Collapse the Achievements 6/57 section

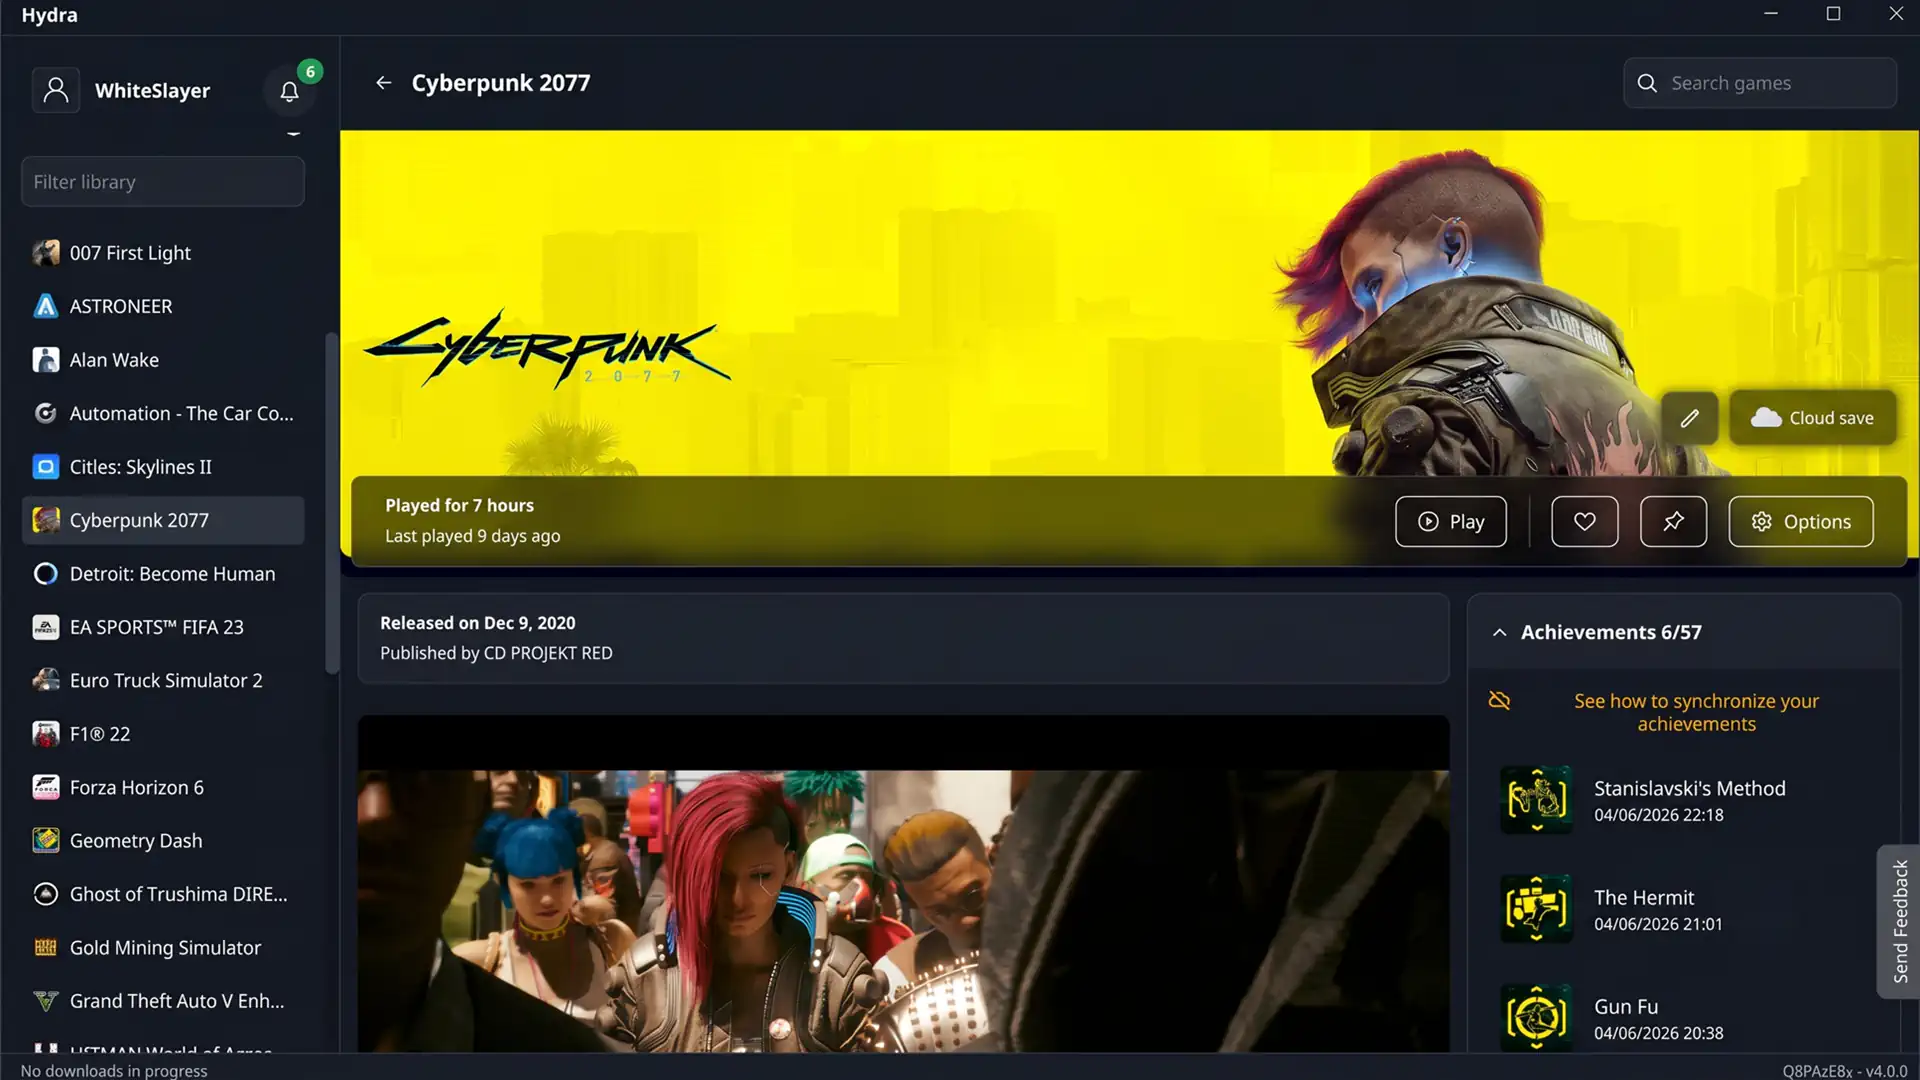(x=1499, y=632)
